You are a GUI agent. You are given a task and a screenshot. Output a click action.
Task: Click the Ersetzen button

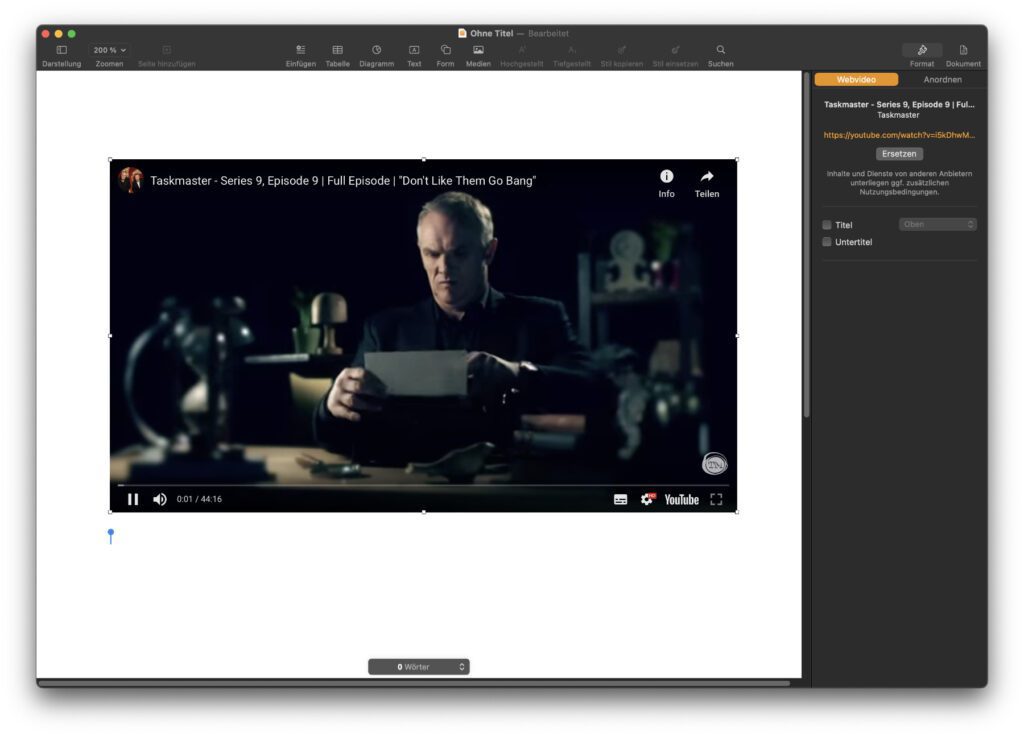pyautogui.click(x=899, y=154)
